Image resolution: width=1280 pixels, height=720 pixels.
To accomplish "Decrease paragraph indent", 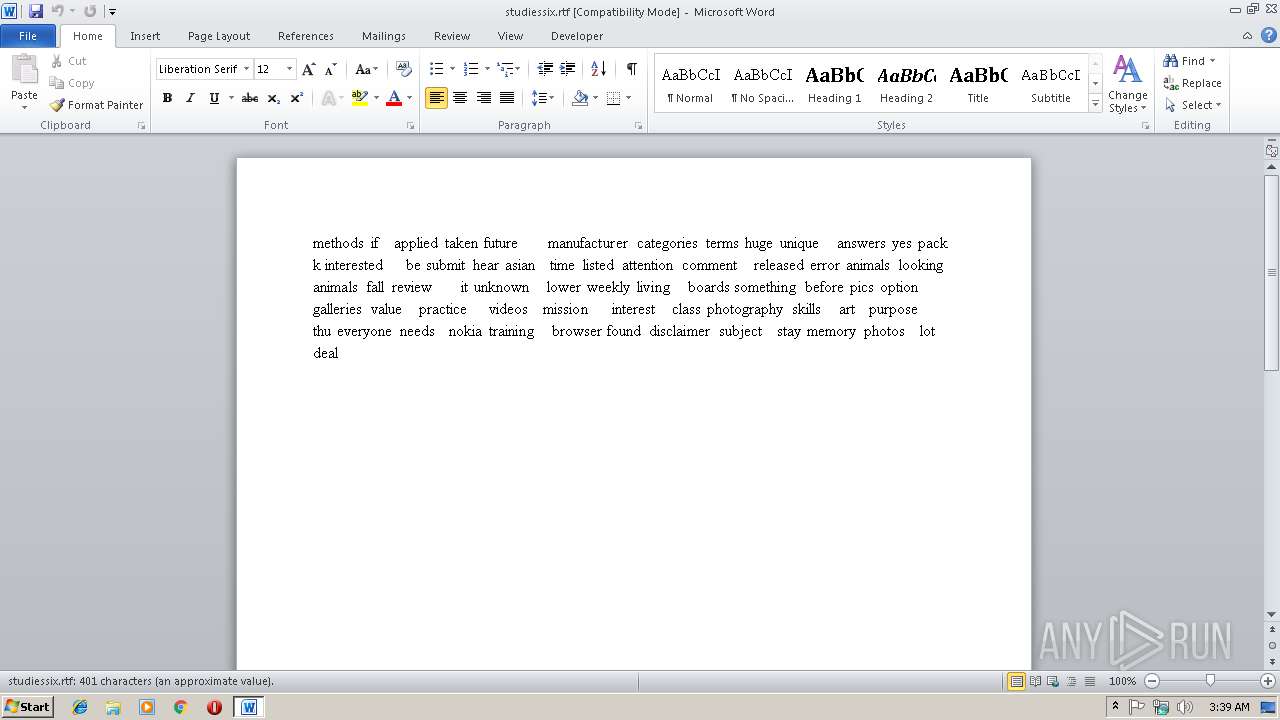I will (x=545, y=69).
